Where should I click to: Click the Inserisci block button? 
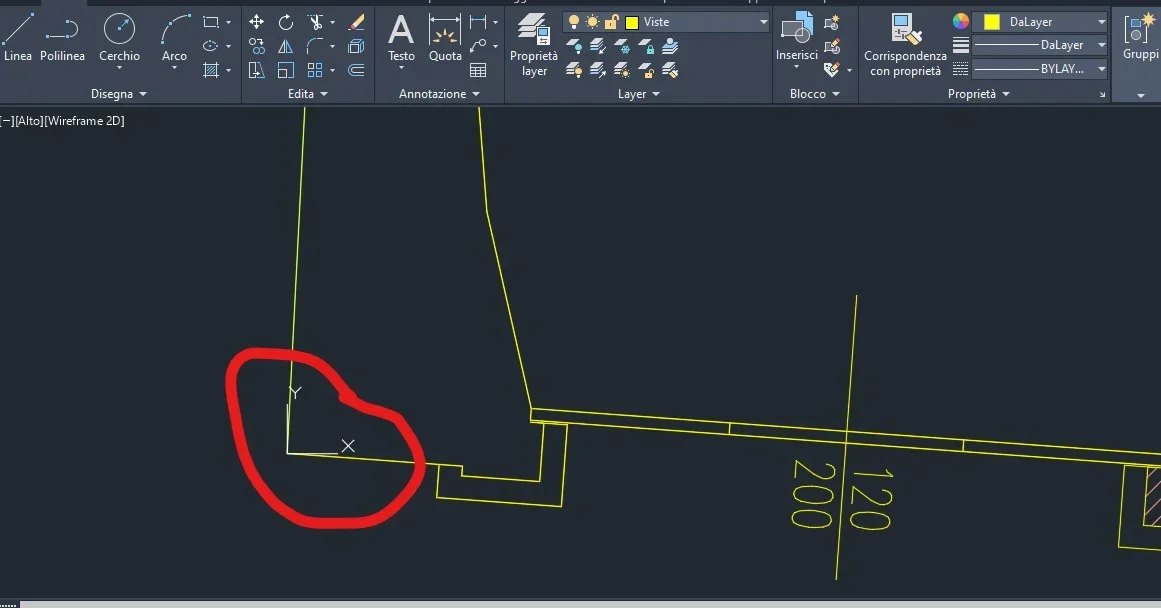(796, 38)
